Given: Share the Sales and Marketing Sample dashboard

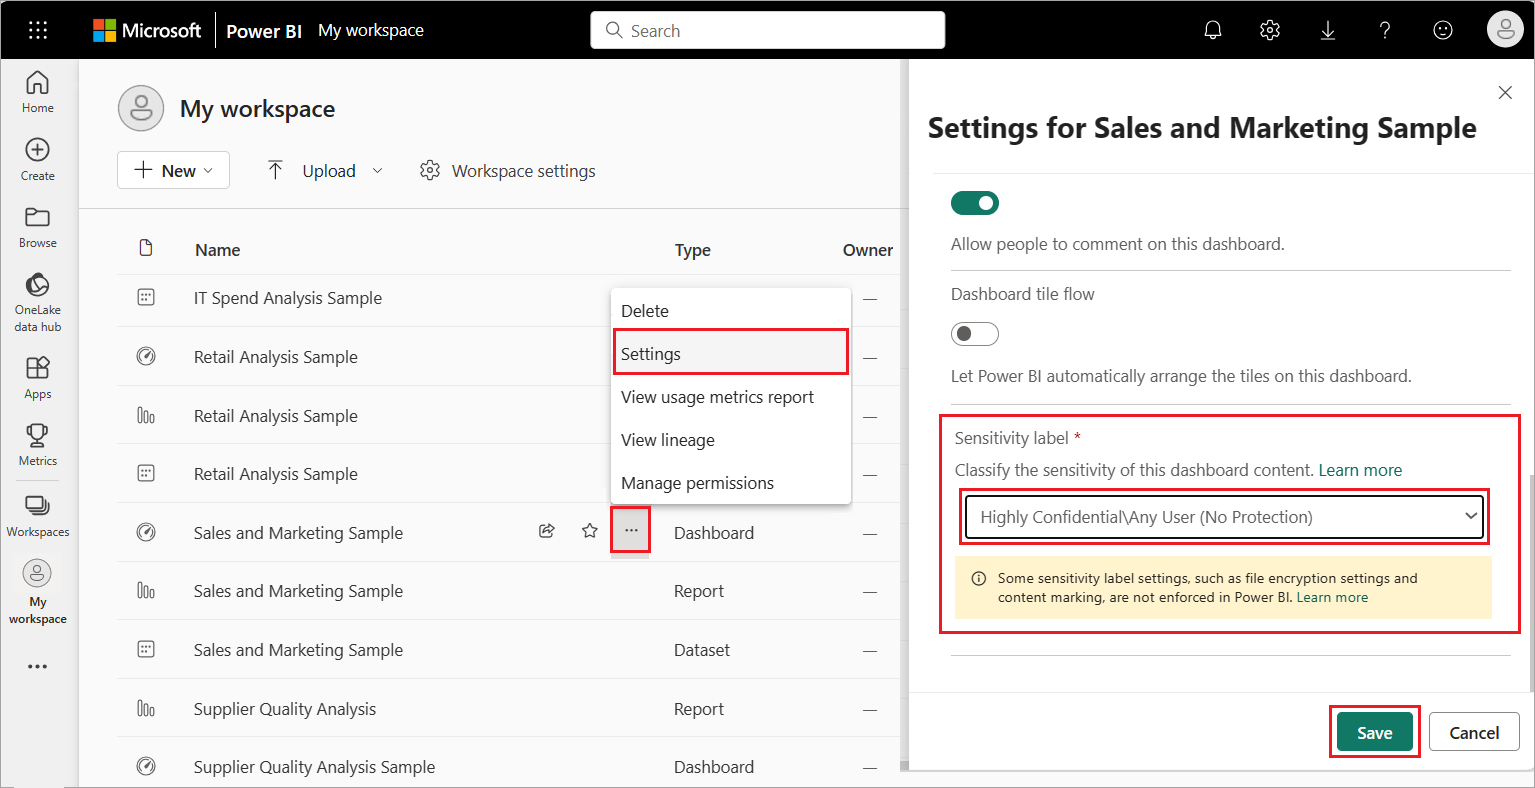Looking at the screenshot, I should pos(547,531).
